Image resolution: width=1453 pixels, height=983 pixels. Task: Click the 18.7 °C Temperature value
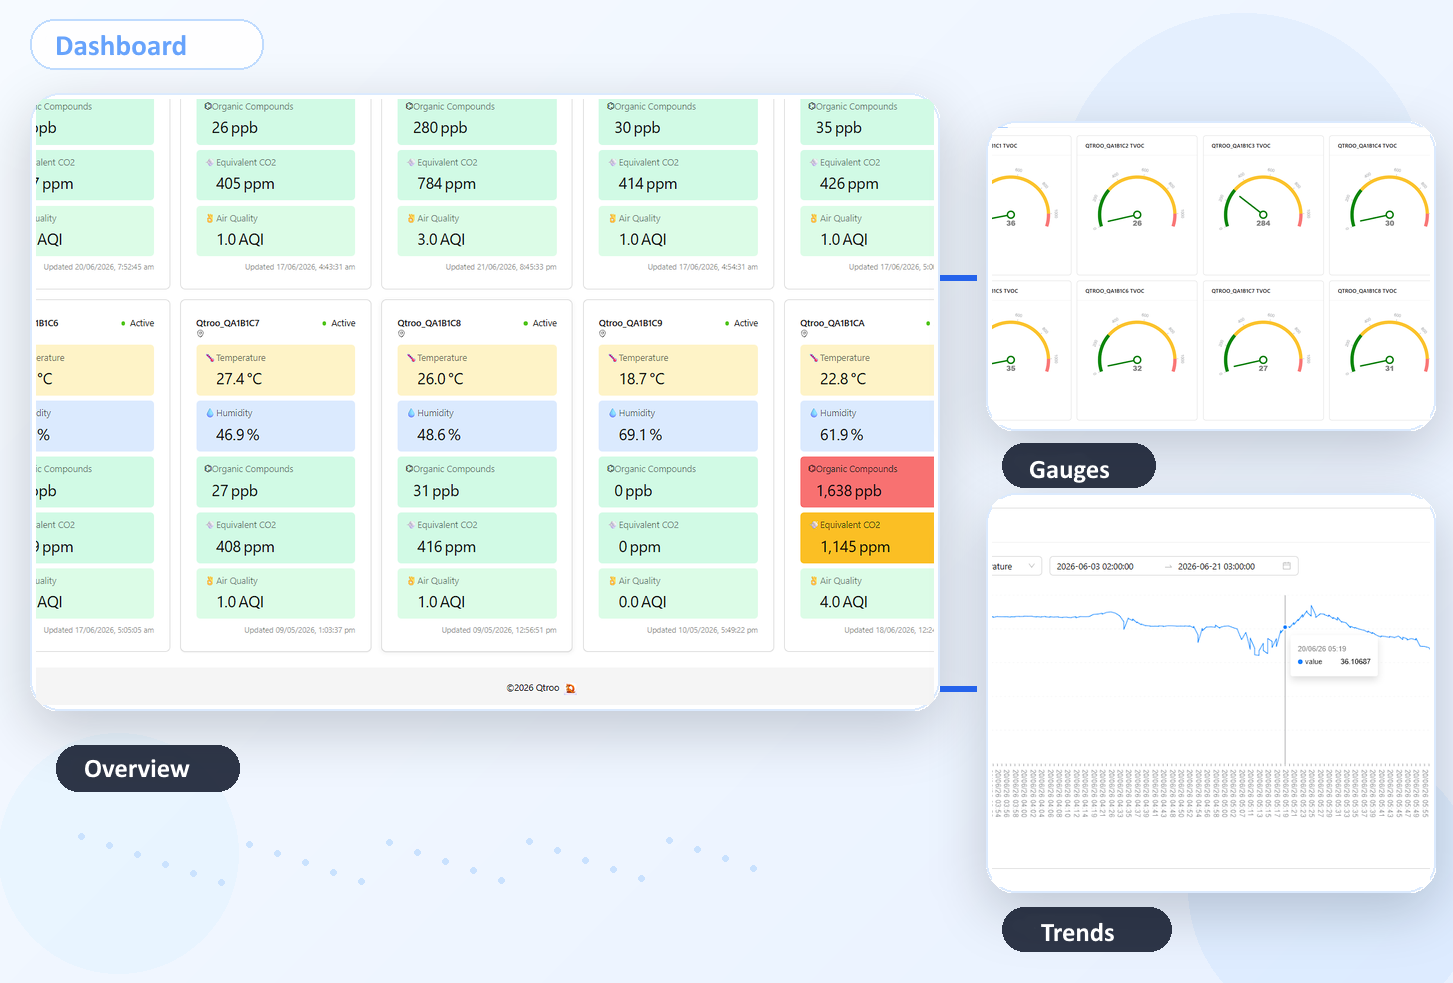point(642,379)
